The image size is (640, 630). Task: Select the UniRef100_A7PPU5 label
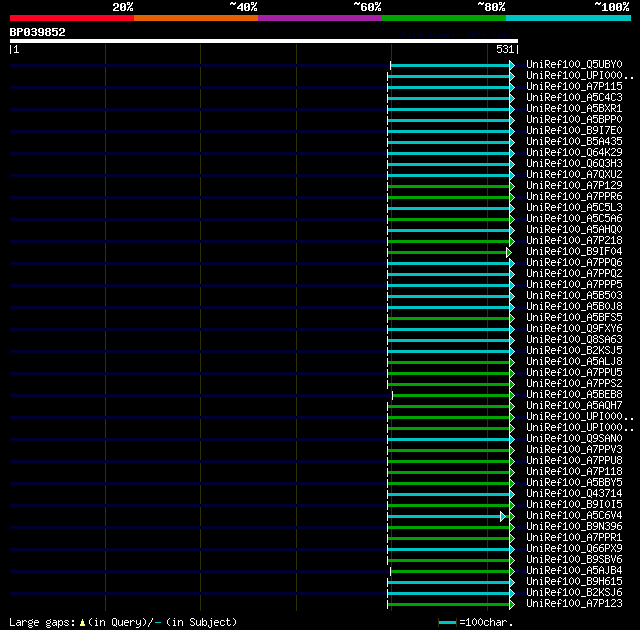pos(574,373)
